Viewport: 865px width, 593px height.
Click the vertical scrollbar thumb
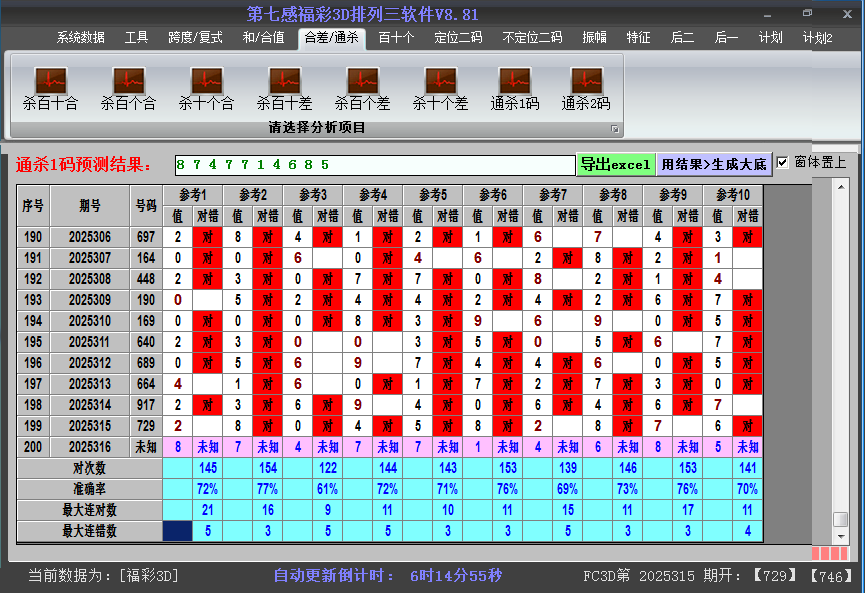(x=841, y=519)
